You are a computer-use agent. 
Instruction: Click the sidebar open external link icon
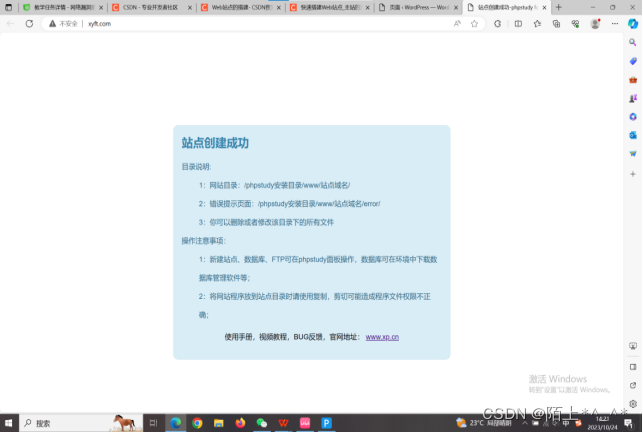[x=633, y=385]
